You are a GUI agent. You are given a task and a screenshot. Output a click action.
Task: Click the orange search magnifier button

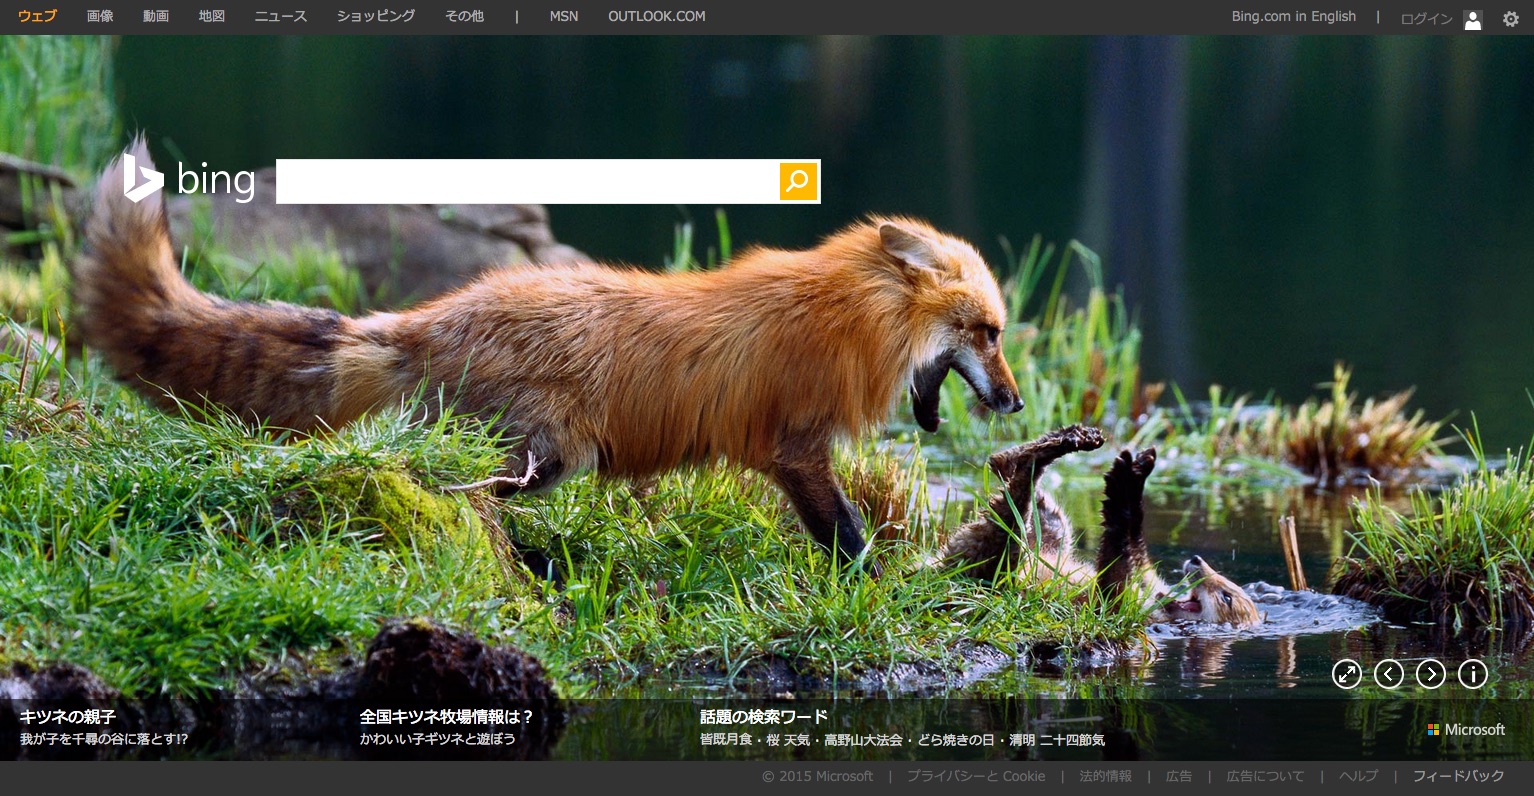[x=798, y=181]
